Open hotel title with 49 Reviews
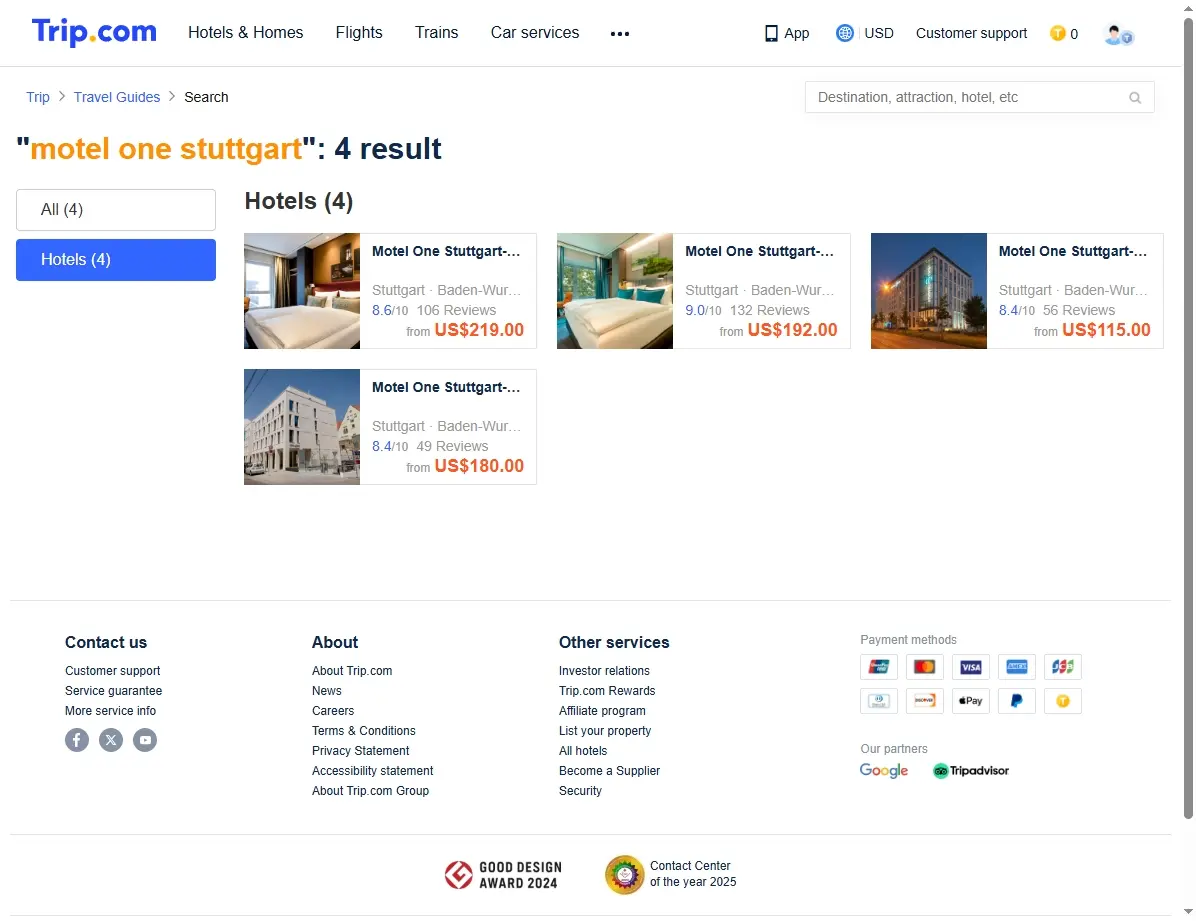 click(x=446, y=387)
